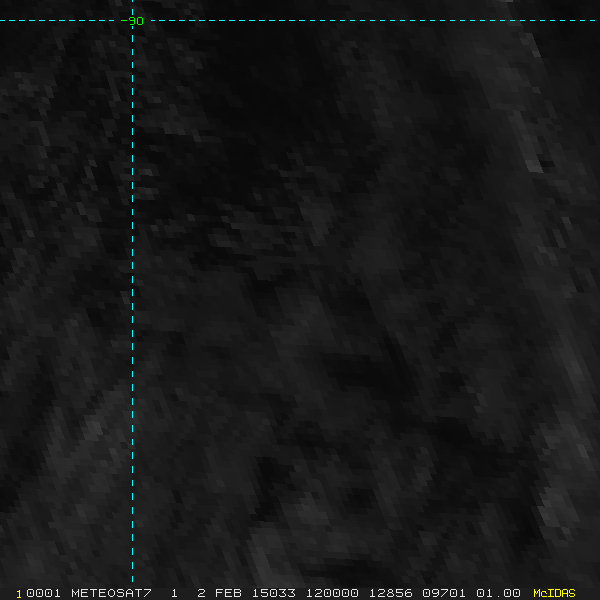Click the yellow McIDAS label
The image size is (600, 600).
[x=554, y=593]
